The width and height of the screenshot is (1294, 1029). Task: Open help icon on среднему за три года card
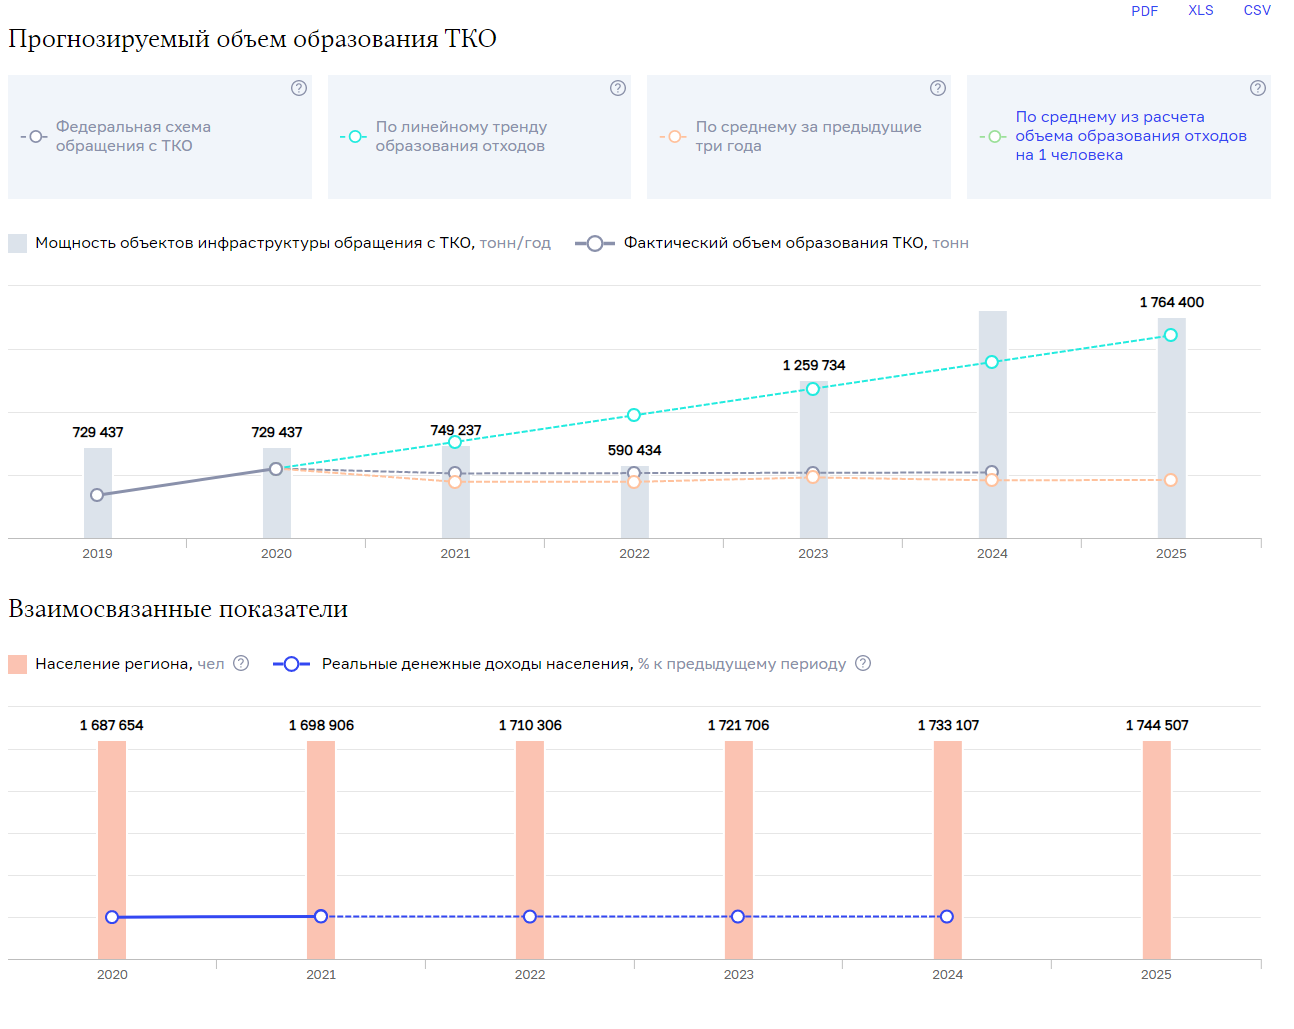click(x=938, y=88)
